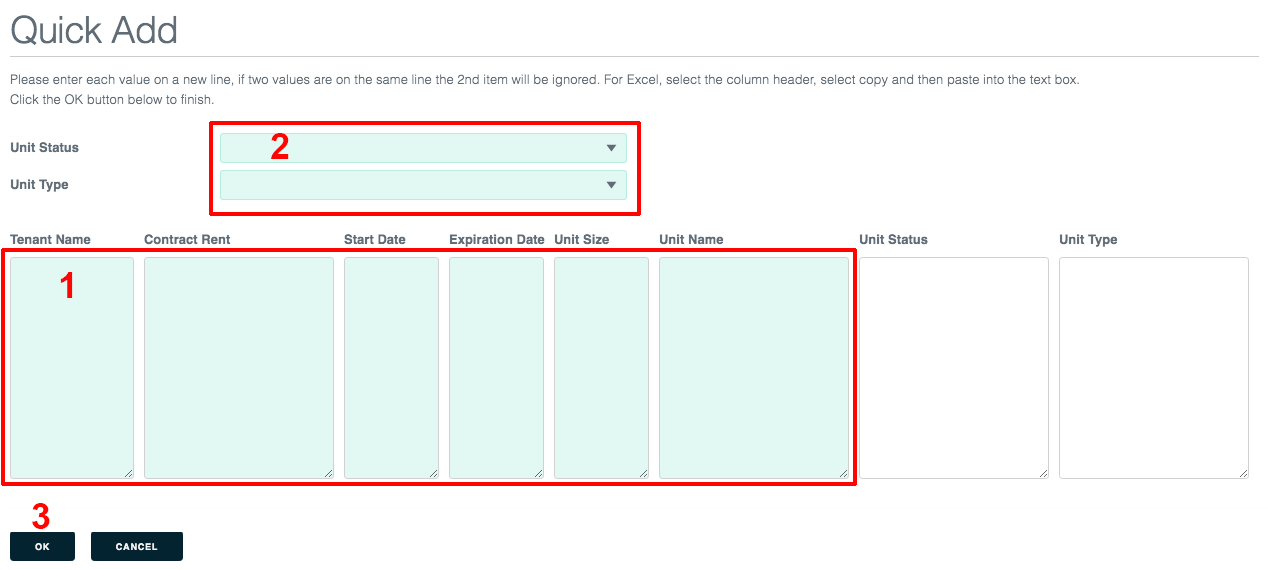Click into the Tenant Name text box

click(x=72, y=368)
